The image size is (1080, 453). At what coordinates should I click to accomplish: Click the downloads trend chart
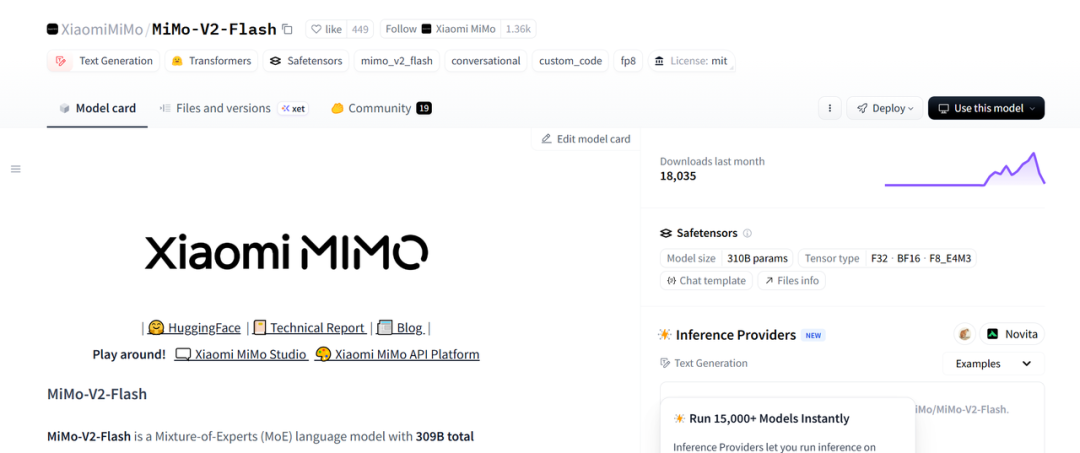964,170
